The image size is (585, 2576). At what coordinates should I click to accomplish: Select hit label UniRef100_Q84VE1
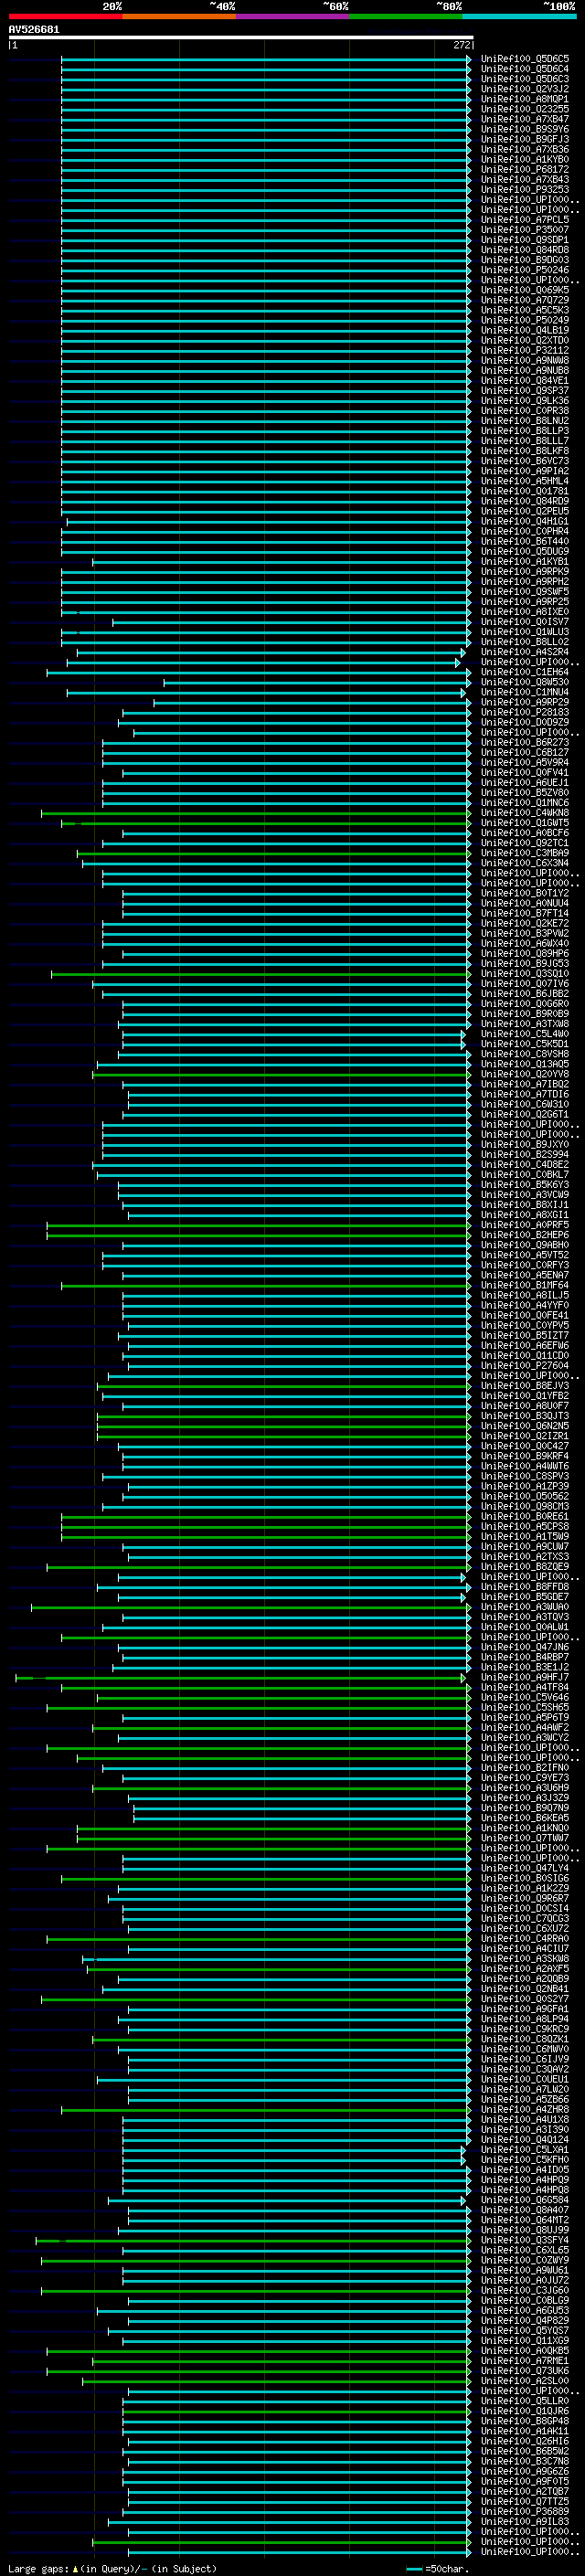coord(524,381)
